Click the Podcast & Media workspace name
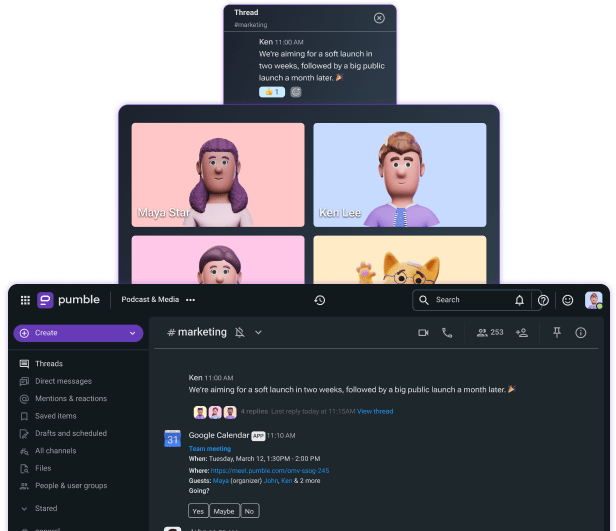 (x=150, y=300)
